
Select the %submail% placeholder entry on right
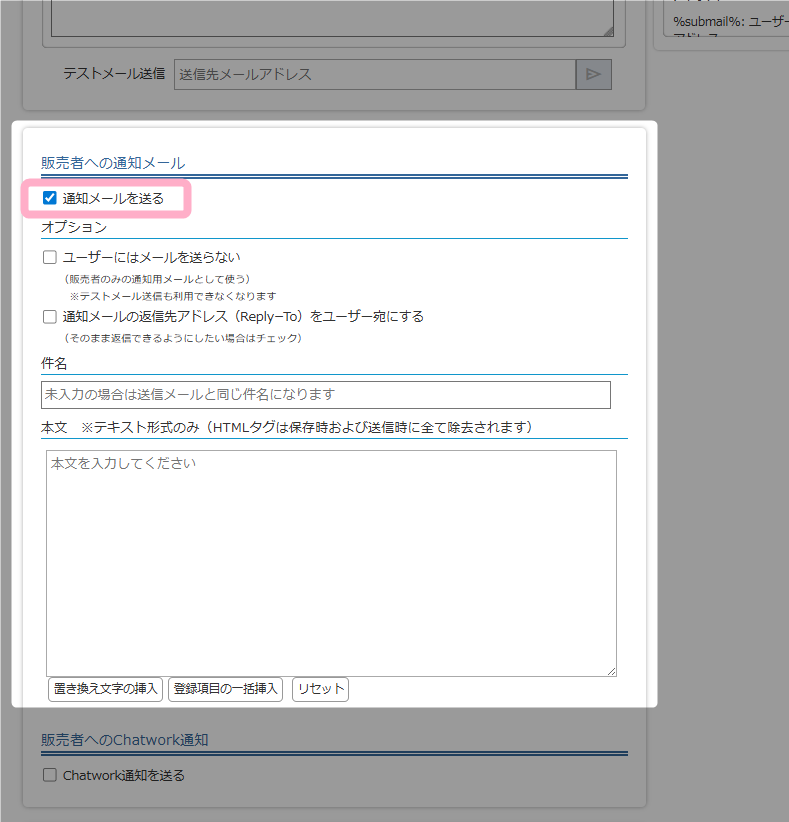pyautogui.click(x=730, y=21)
